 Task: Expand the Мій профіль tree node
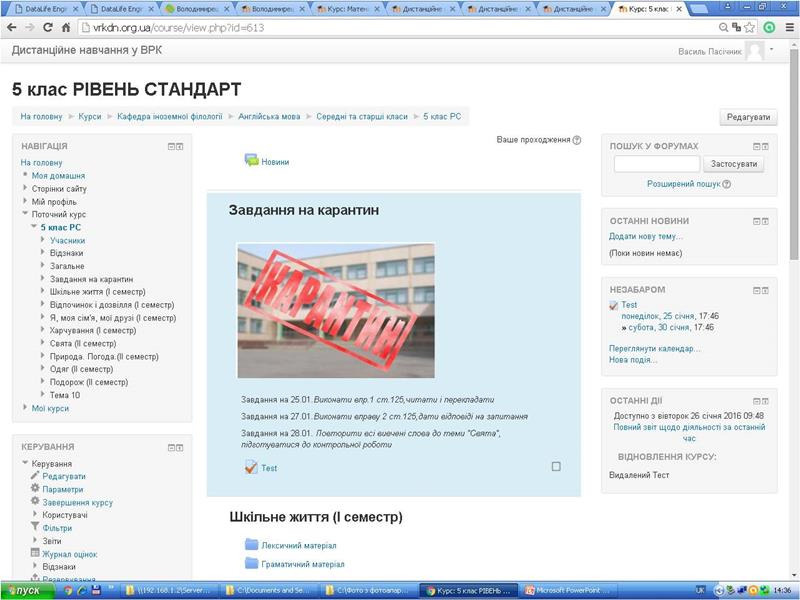[x=25, y=201]
